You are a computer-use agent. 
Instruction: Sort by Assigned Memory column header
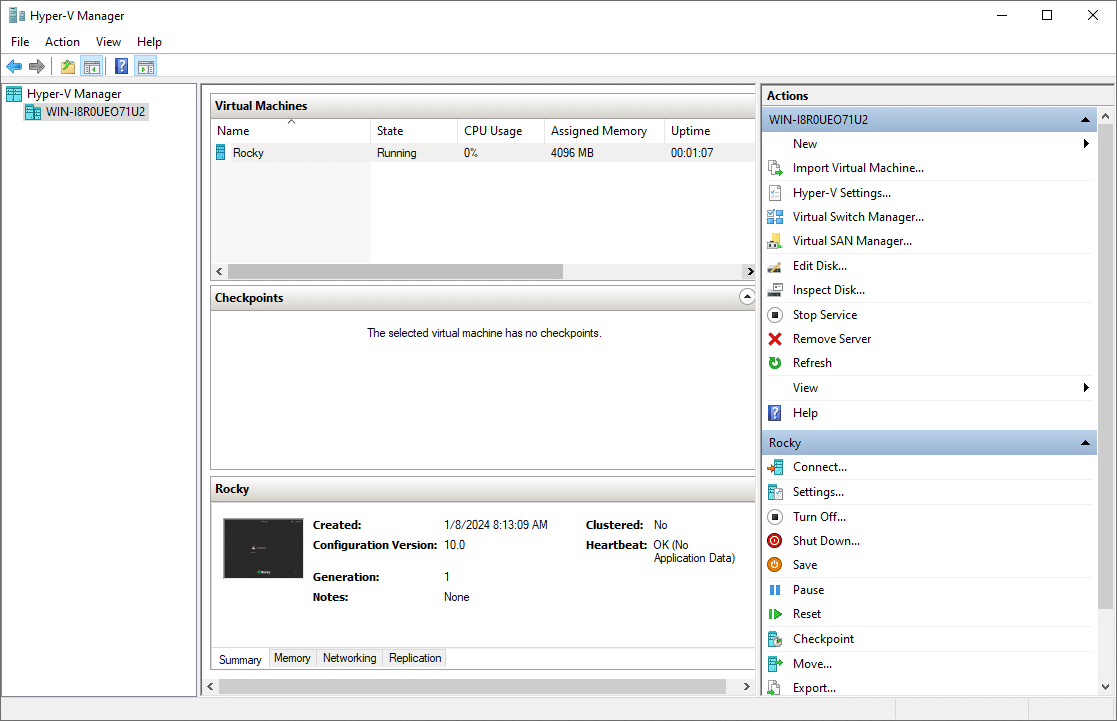pos(605,131)
